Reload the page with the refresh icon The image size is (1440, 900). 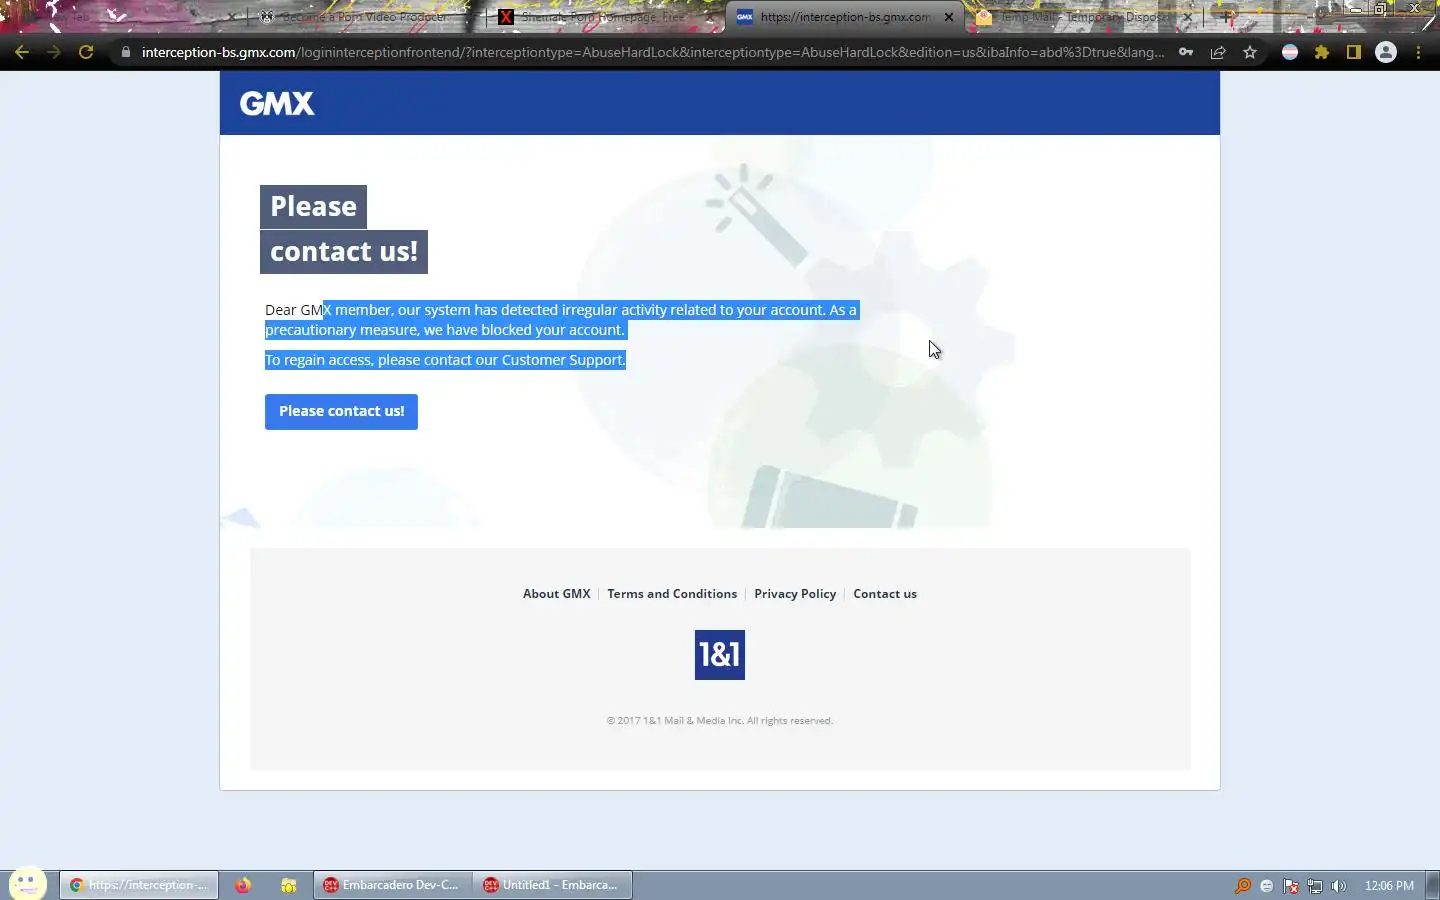point(86,52)
